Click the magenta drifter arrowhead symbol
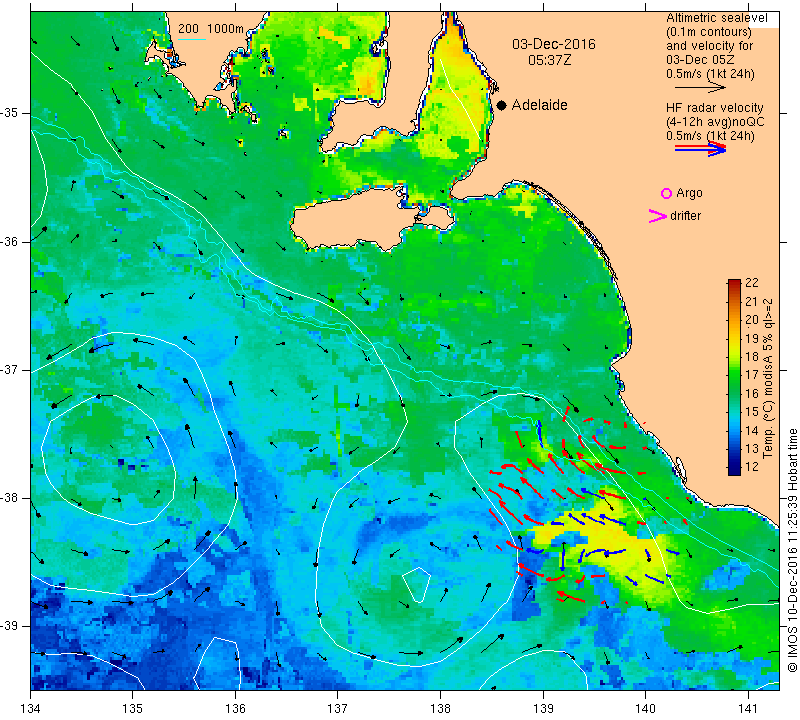Image resolution: width=800 pixels, height=720 pixels. 658,216
